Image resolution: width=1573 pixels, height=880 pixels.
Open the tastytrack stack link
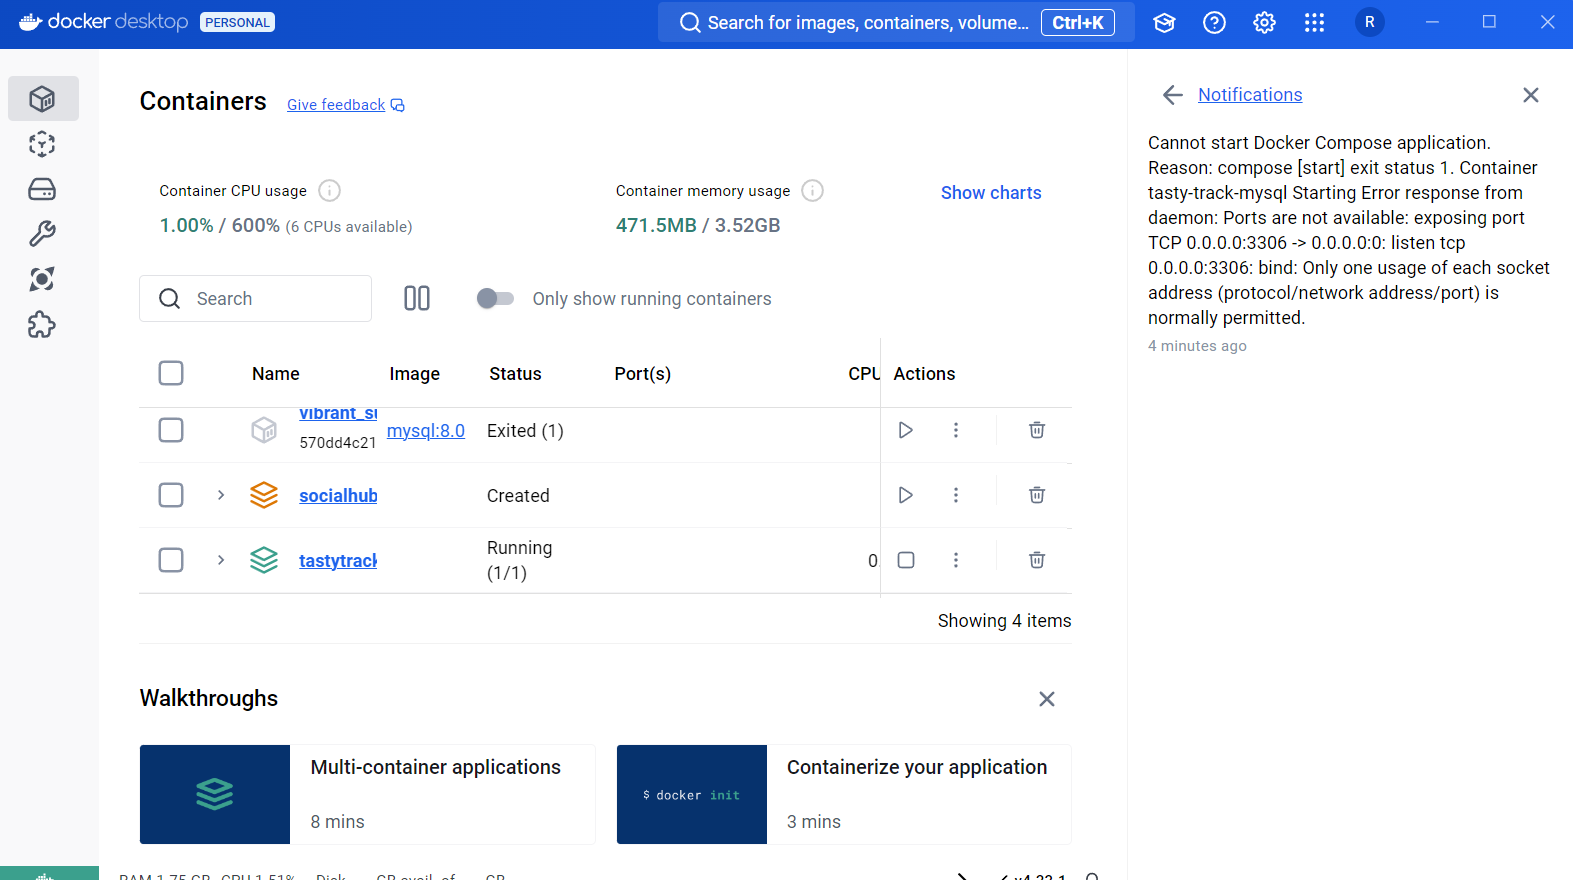tap(338, 561)
